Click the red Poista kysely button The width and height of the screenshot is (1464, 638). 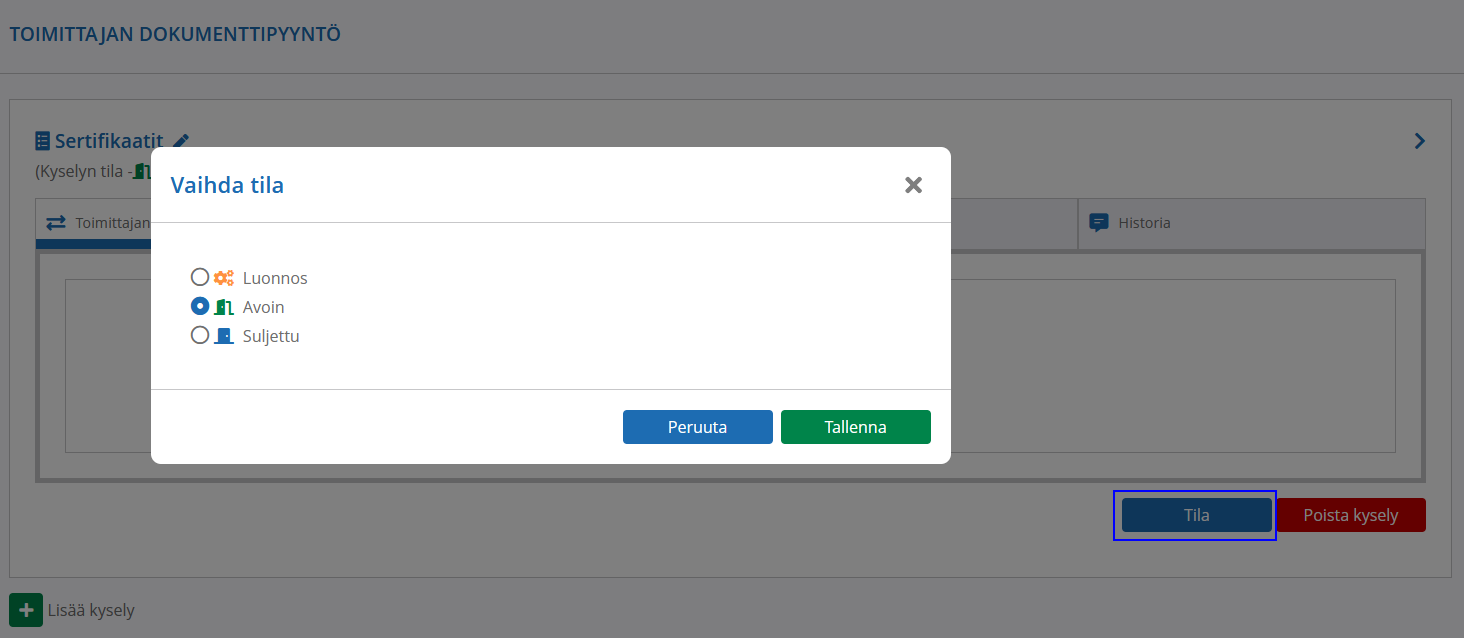[x=1350, y=515]
